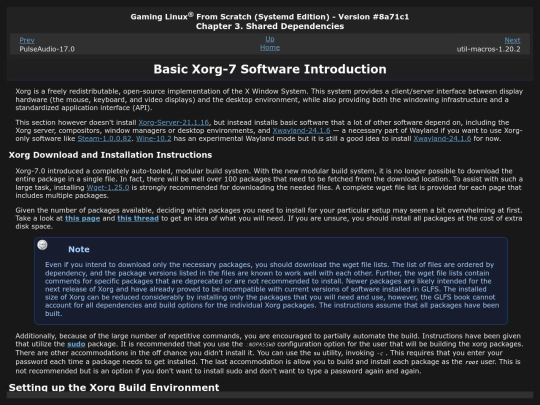Click the 'Note' heading text
Viewport: 540px width, 405px height.
tap(79, 249)
